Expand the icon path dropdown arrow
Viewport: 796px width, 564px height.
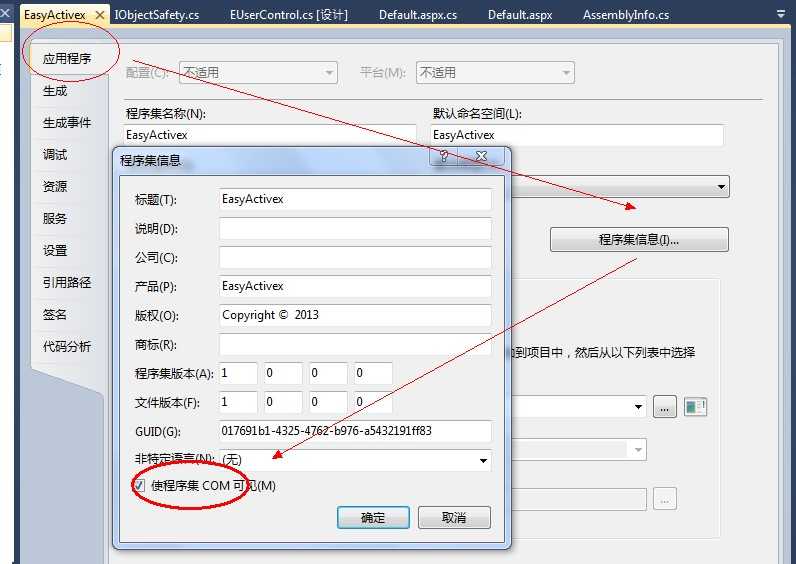click(638, 407)
